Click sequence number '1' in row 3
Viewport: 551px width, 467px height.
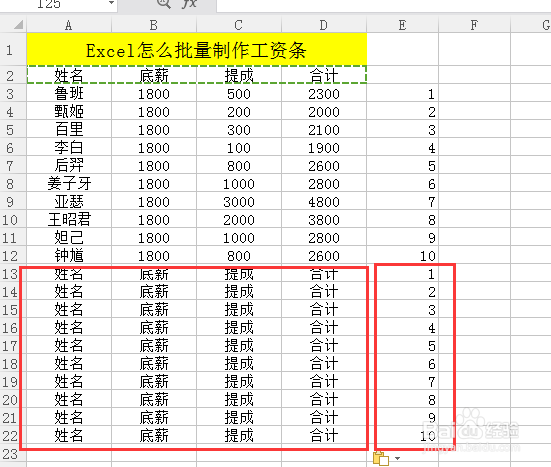[403, 93]
